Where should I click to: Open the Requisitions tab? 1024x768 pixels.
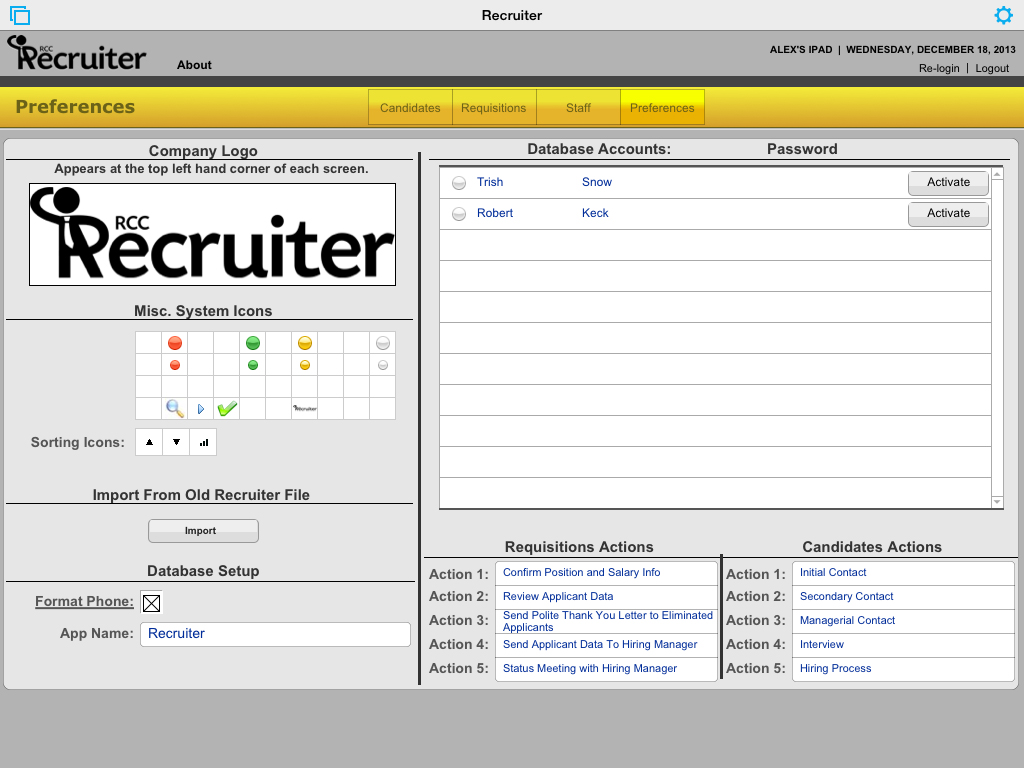493,108
